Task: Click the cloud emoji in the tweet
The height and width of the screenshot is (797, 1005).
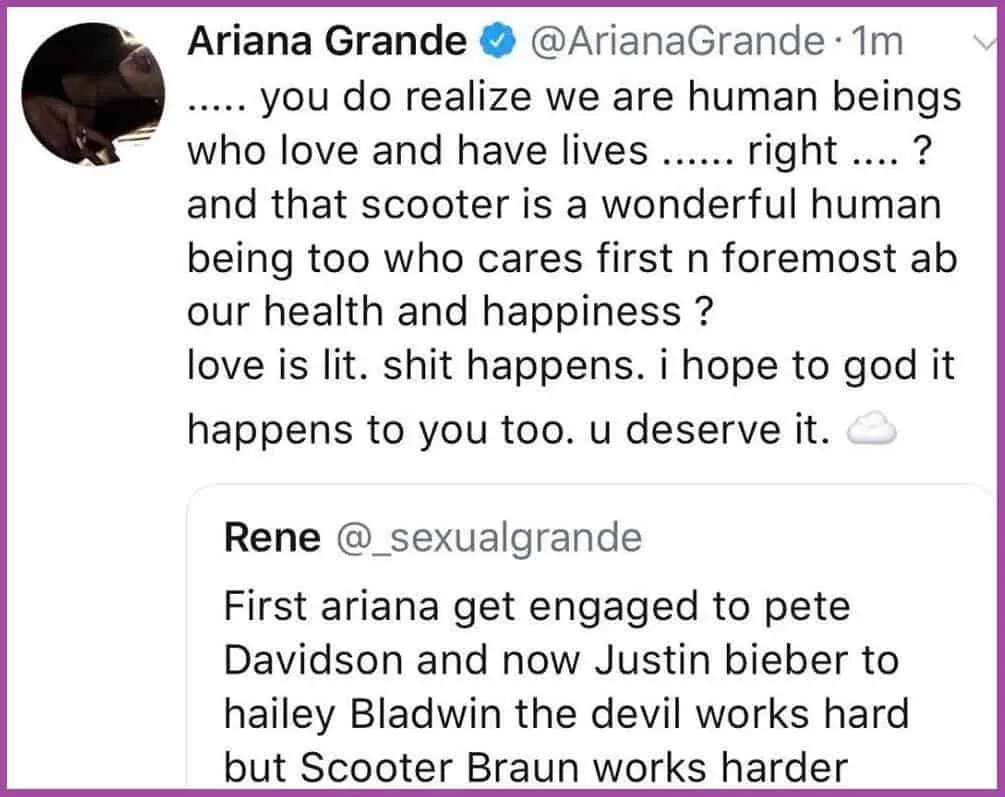Action: click(x=871, y=430)
